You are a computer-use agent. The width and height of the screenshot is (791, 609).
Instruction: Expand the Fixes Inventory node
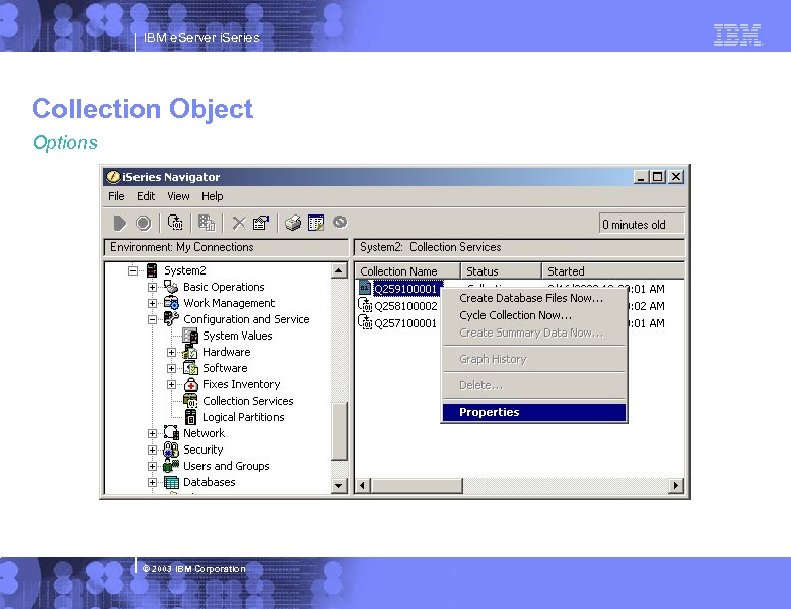[172, 384]
